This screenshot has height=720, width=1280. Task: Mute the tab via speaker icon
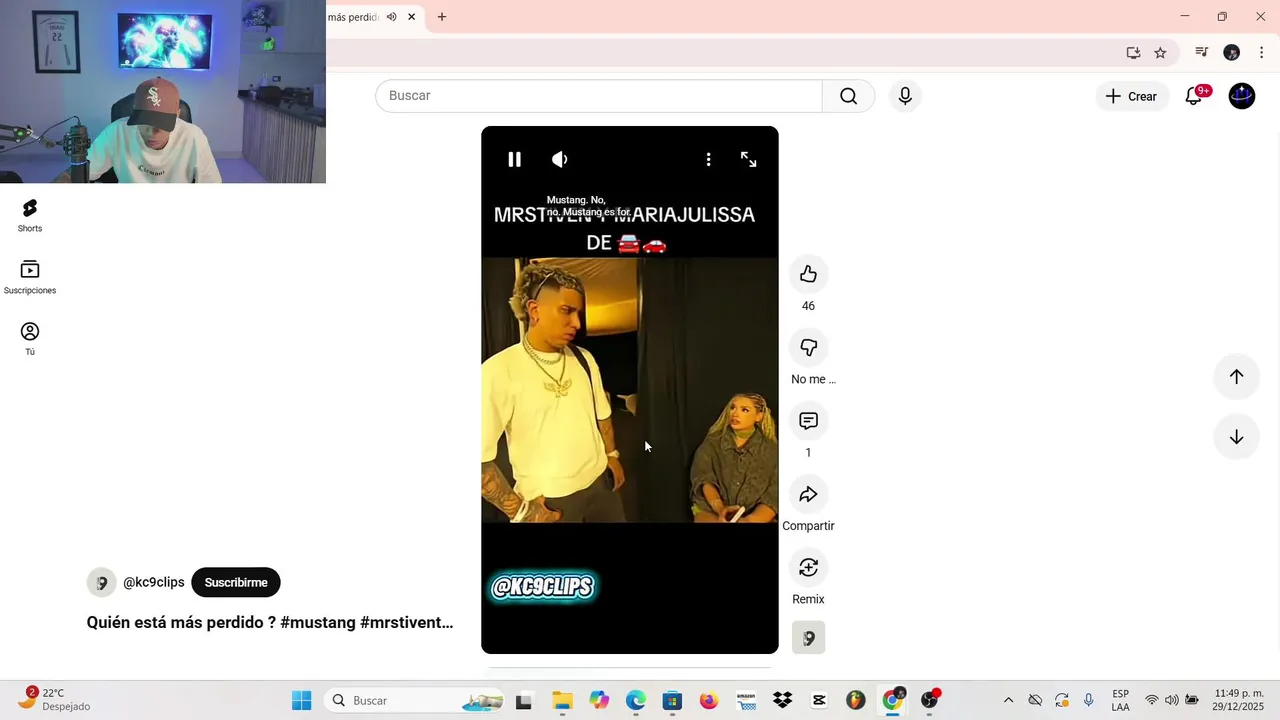click(392, 17)
